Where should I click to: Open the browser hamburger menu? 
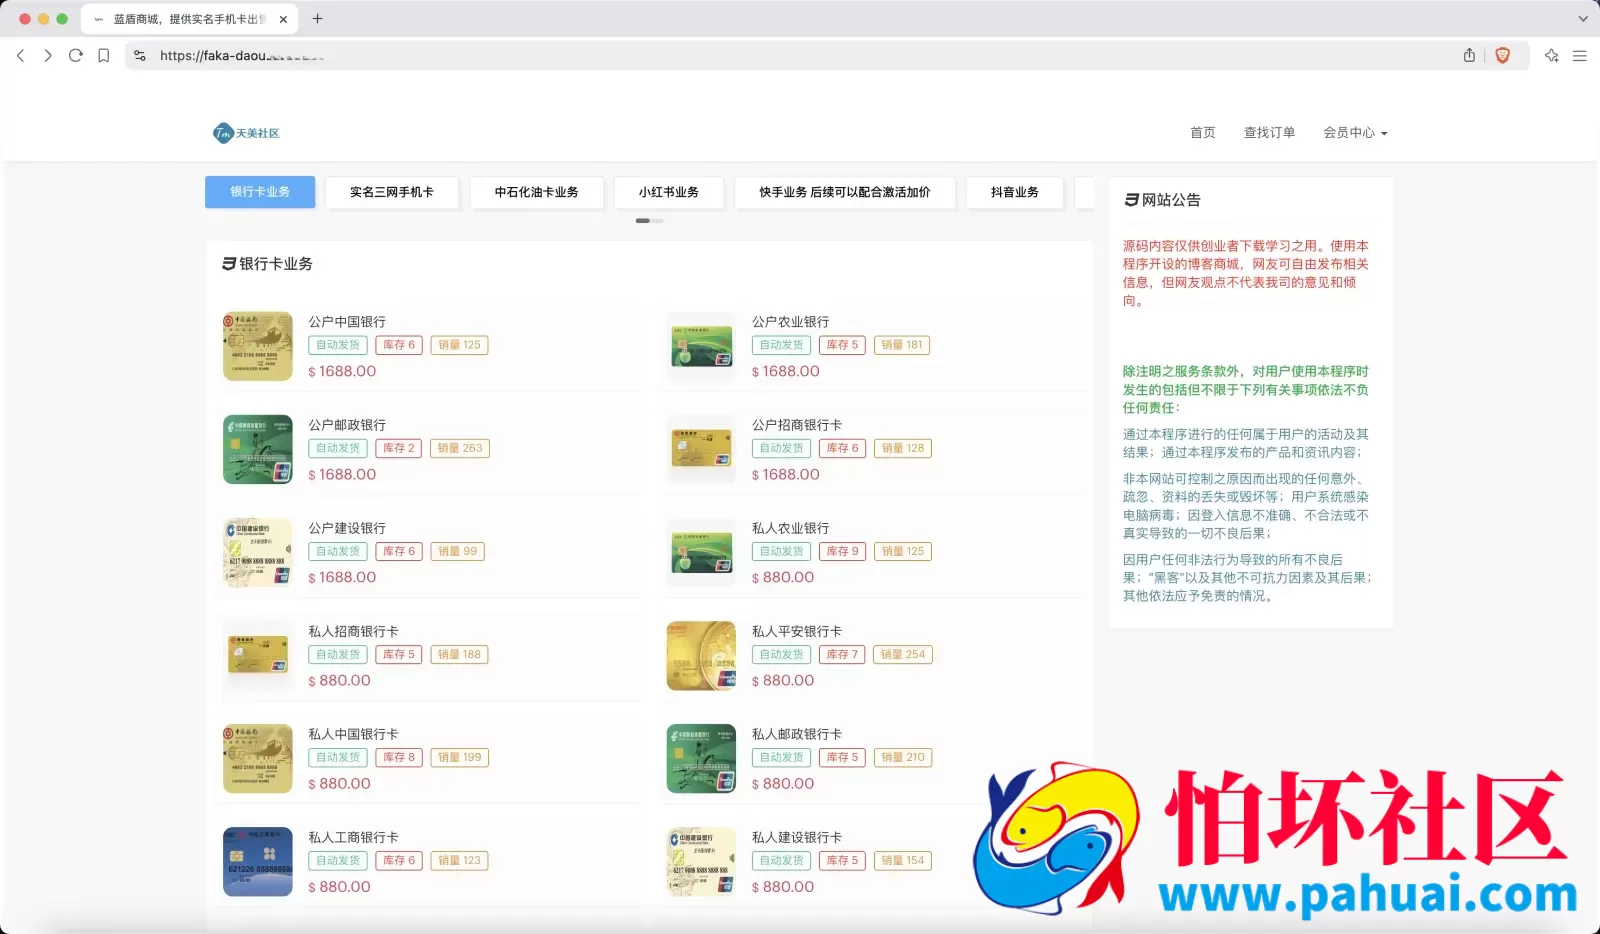1580,56
